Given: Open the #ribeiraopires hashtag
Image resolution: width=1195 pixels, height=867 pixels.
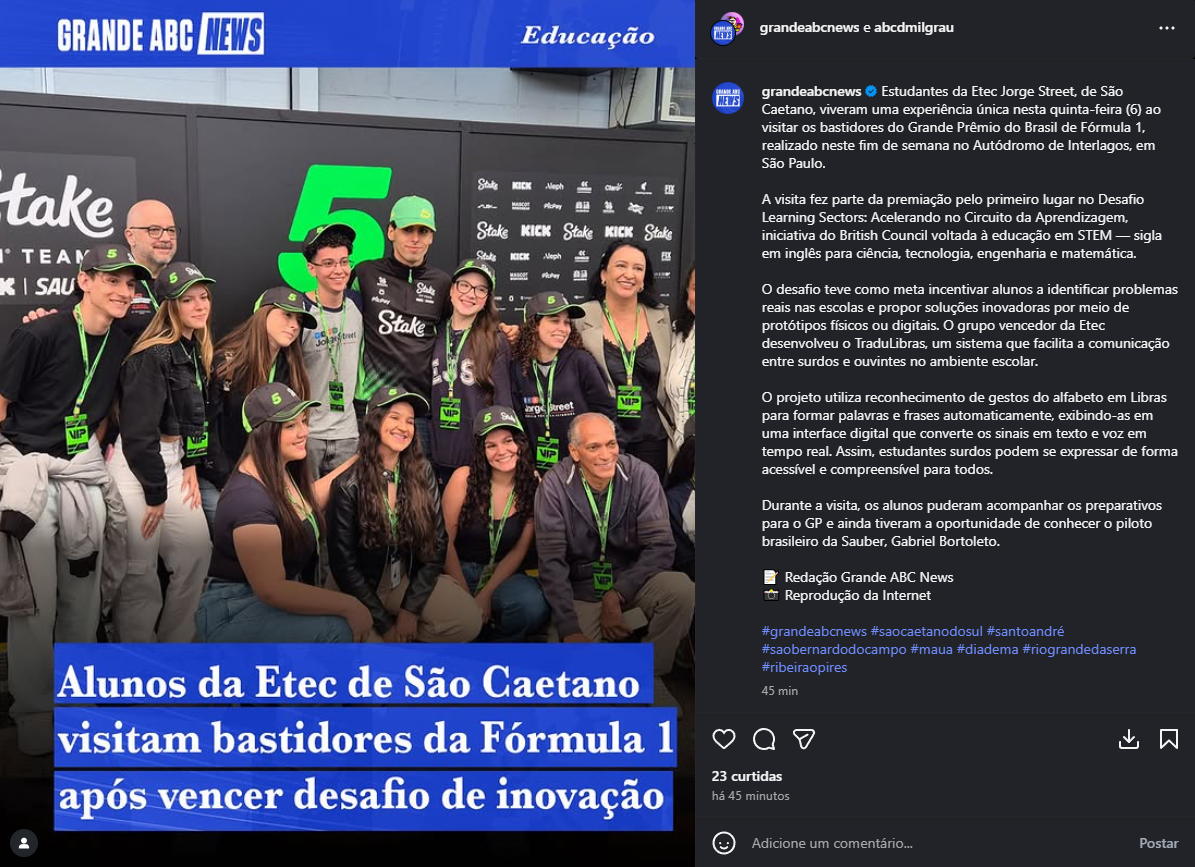Looking at the screenshot, I should click(x=804, y=667).
